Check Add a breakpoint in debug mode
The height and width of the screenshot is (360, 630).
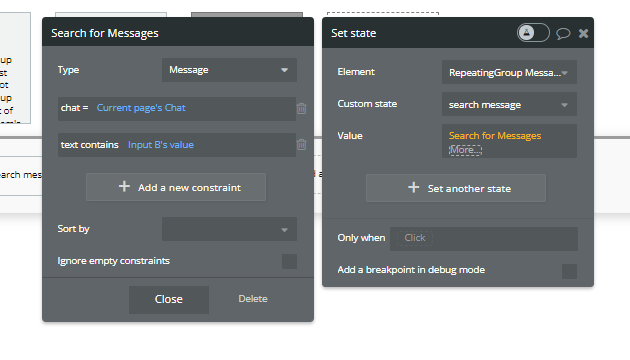pyautogui.click(x=569, y=271)
